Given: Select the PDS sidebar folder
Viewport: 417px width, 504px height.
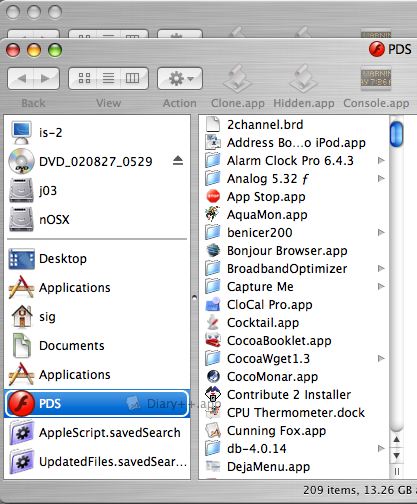Looking at the screenshot, I should pos(97,404).
